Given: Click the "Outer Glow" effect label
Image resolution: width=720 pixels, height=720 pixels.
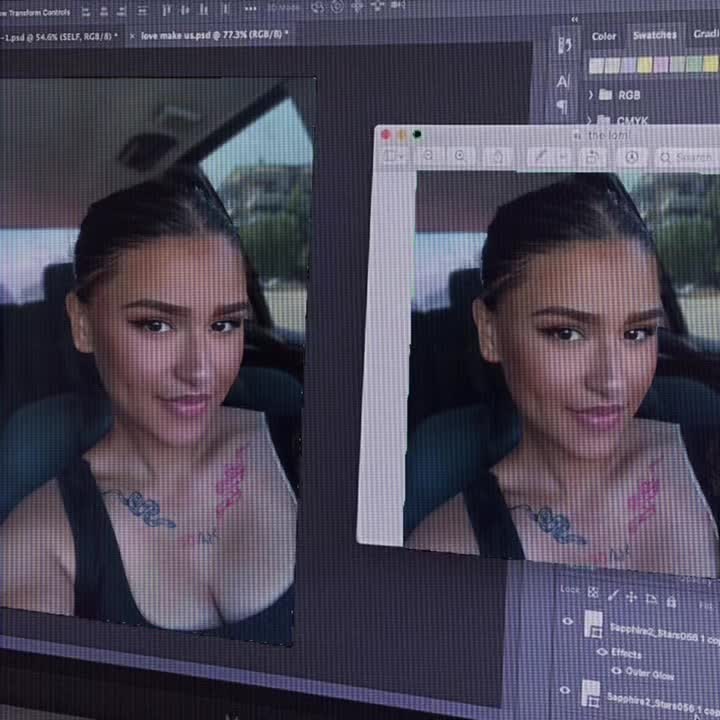Looking at the screenshot, I should 650,674.
